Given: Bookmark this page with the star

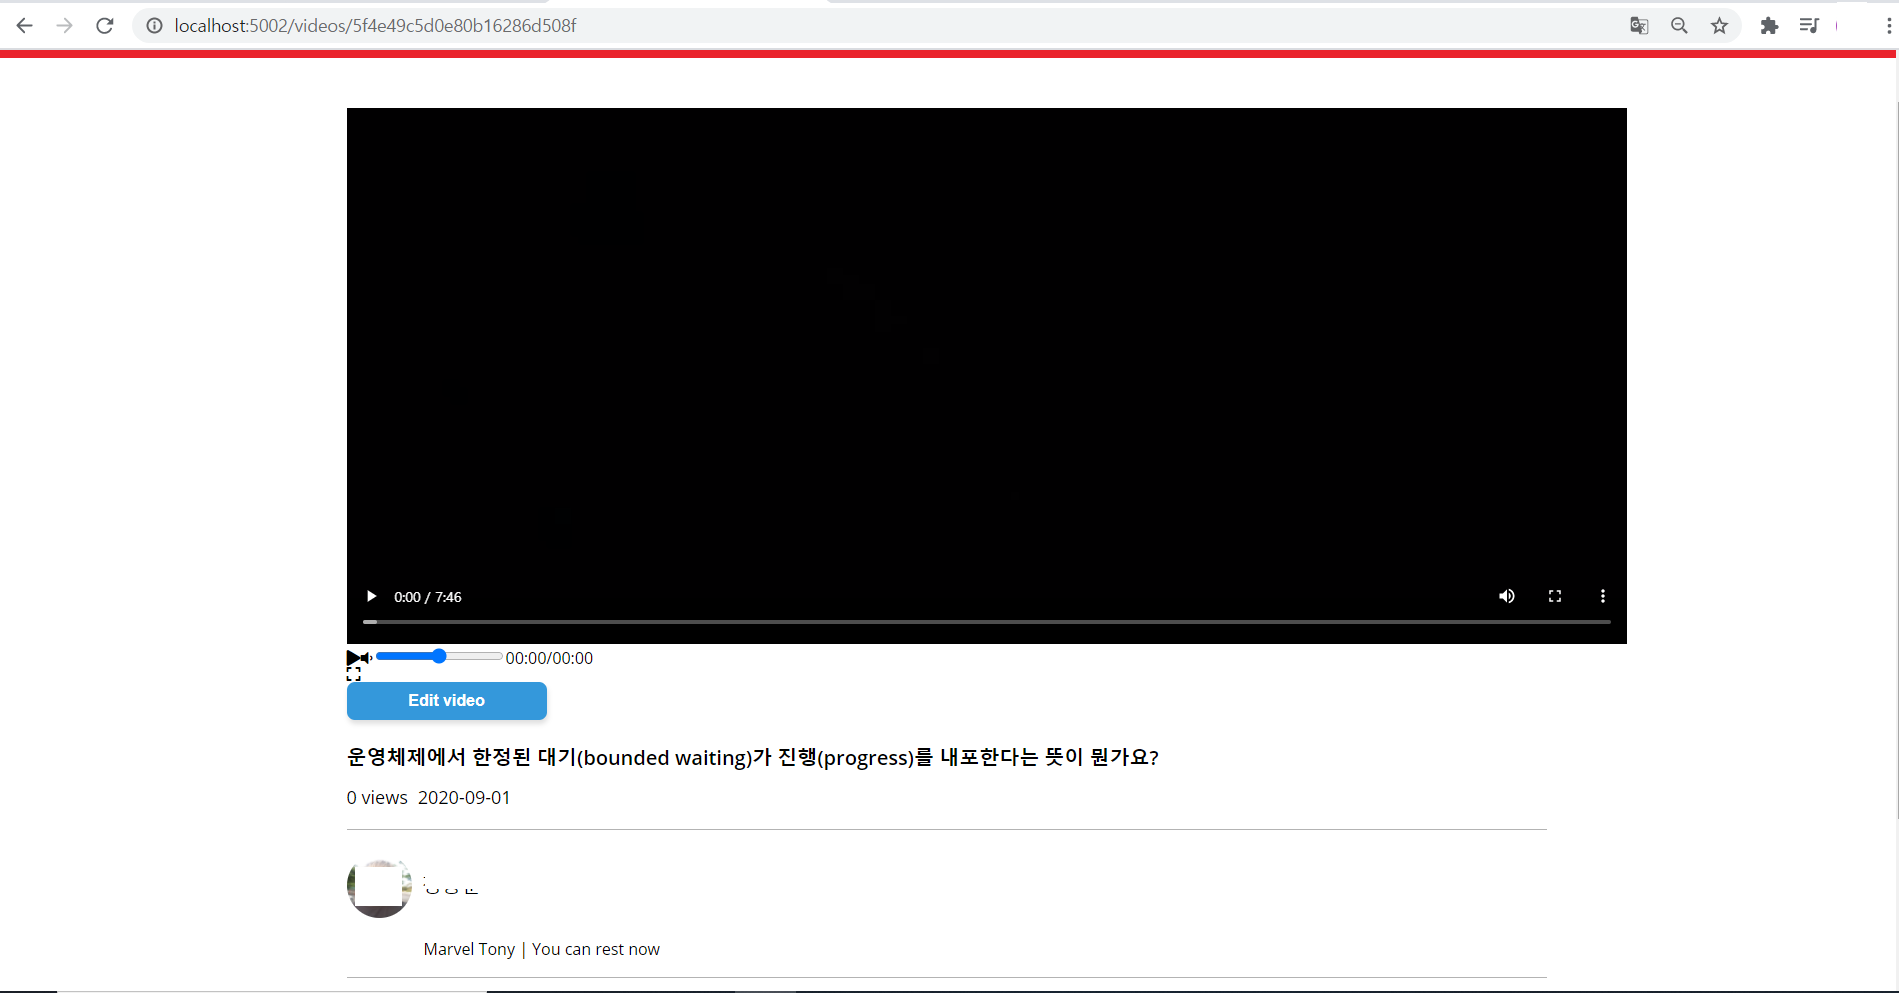Looking at the screenshot, I should pyautogui.click(x=1719, y=26).
